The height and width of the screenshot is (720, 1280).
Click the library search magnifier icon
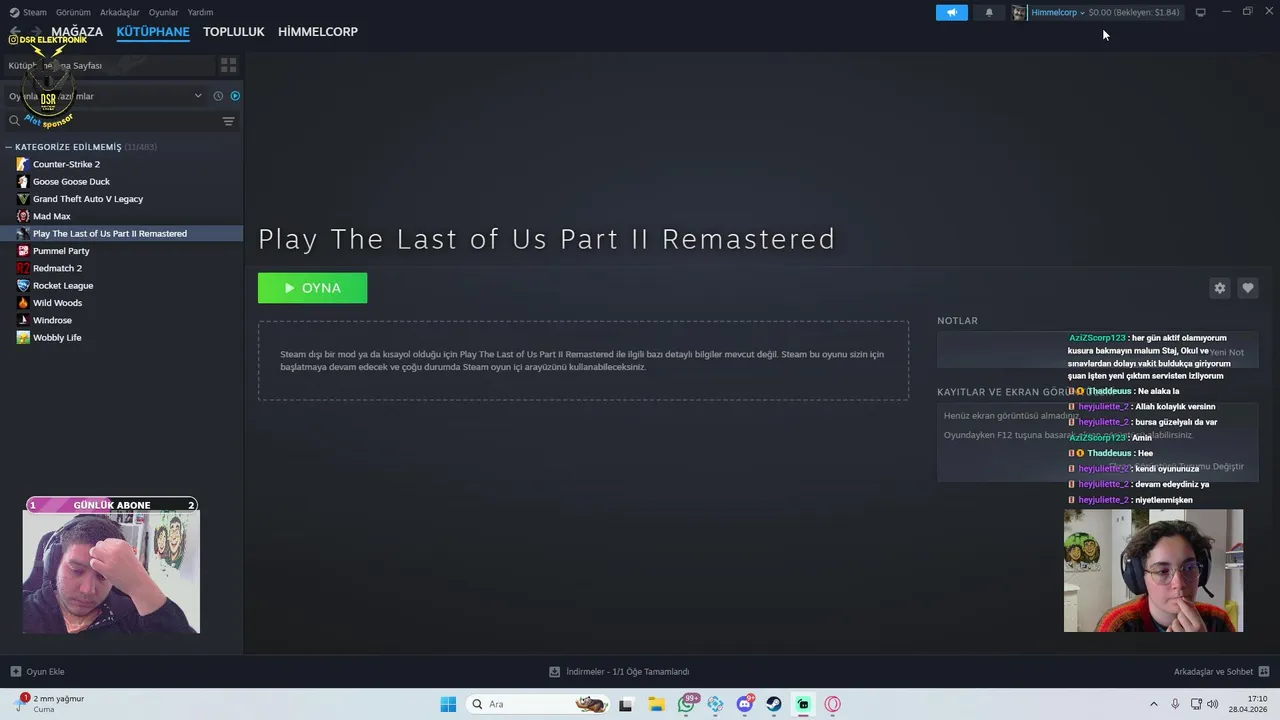click(x=14, y=120)
